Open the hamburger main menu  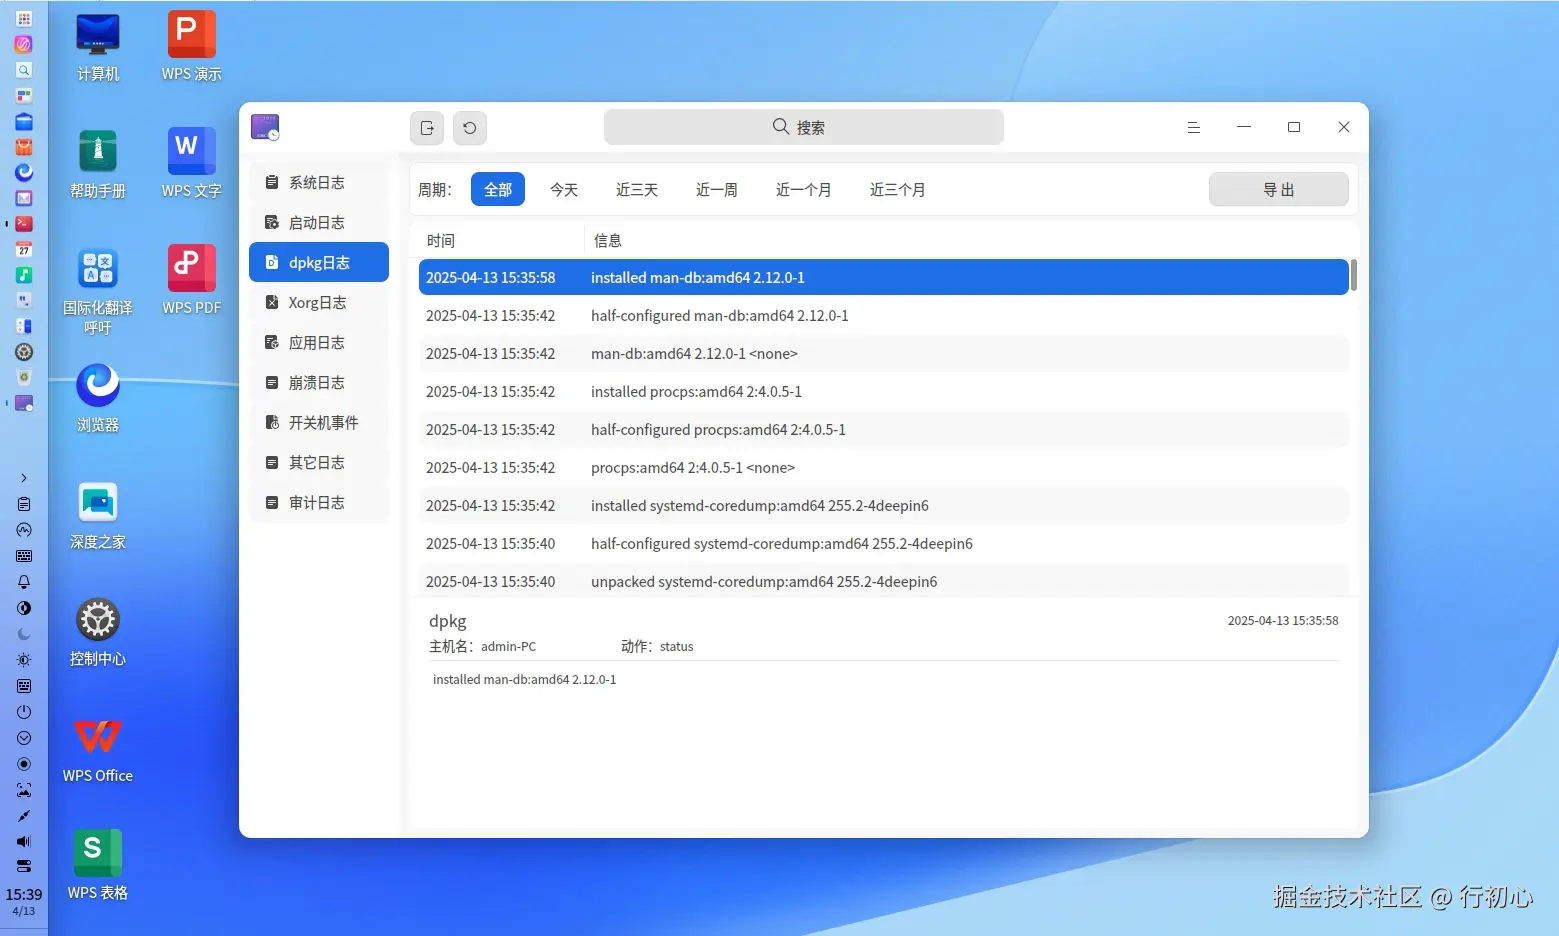(1193, 127)
